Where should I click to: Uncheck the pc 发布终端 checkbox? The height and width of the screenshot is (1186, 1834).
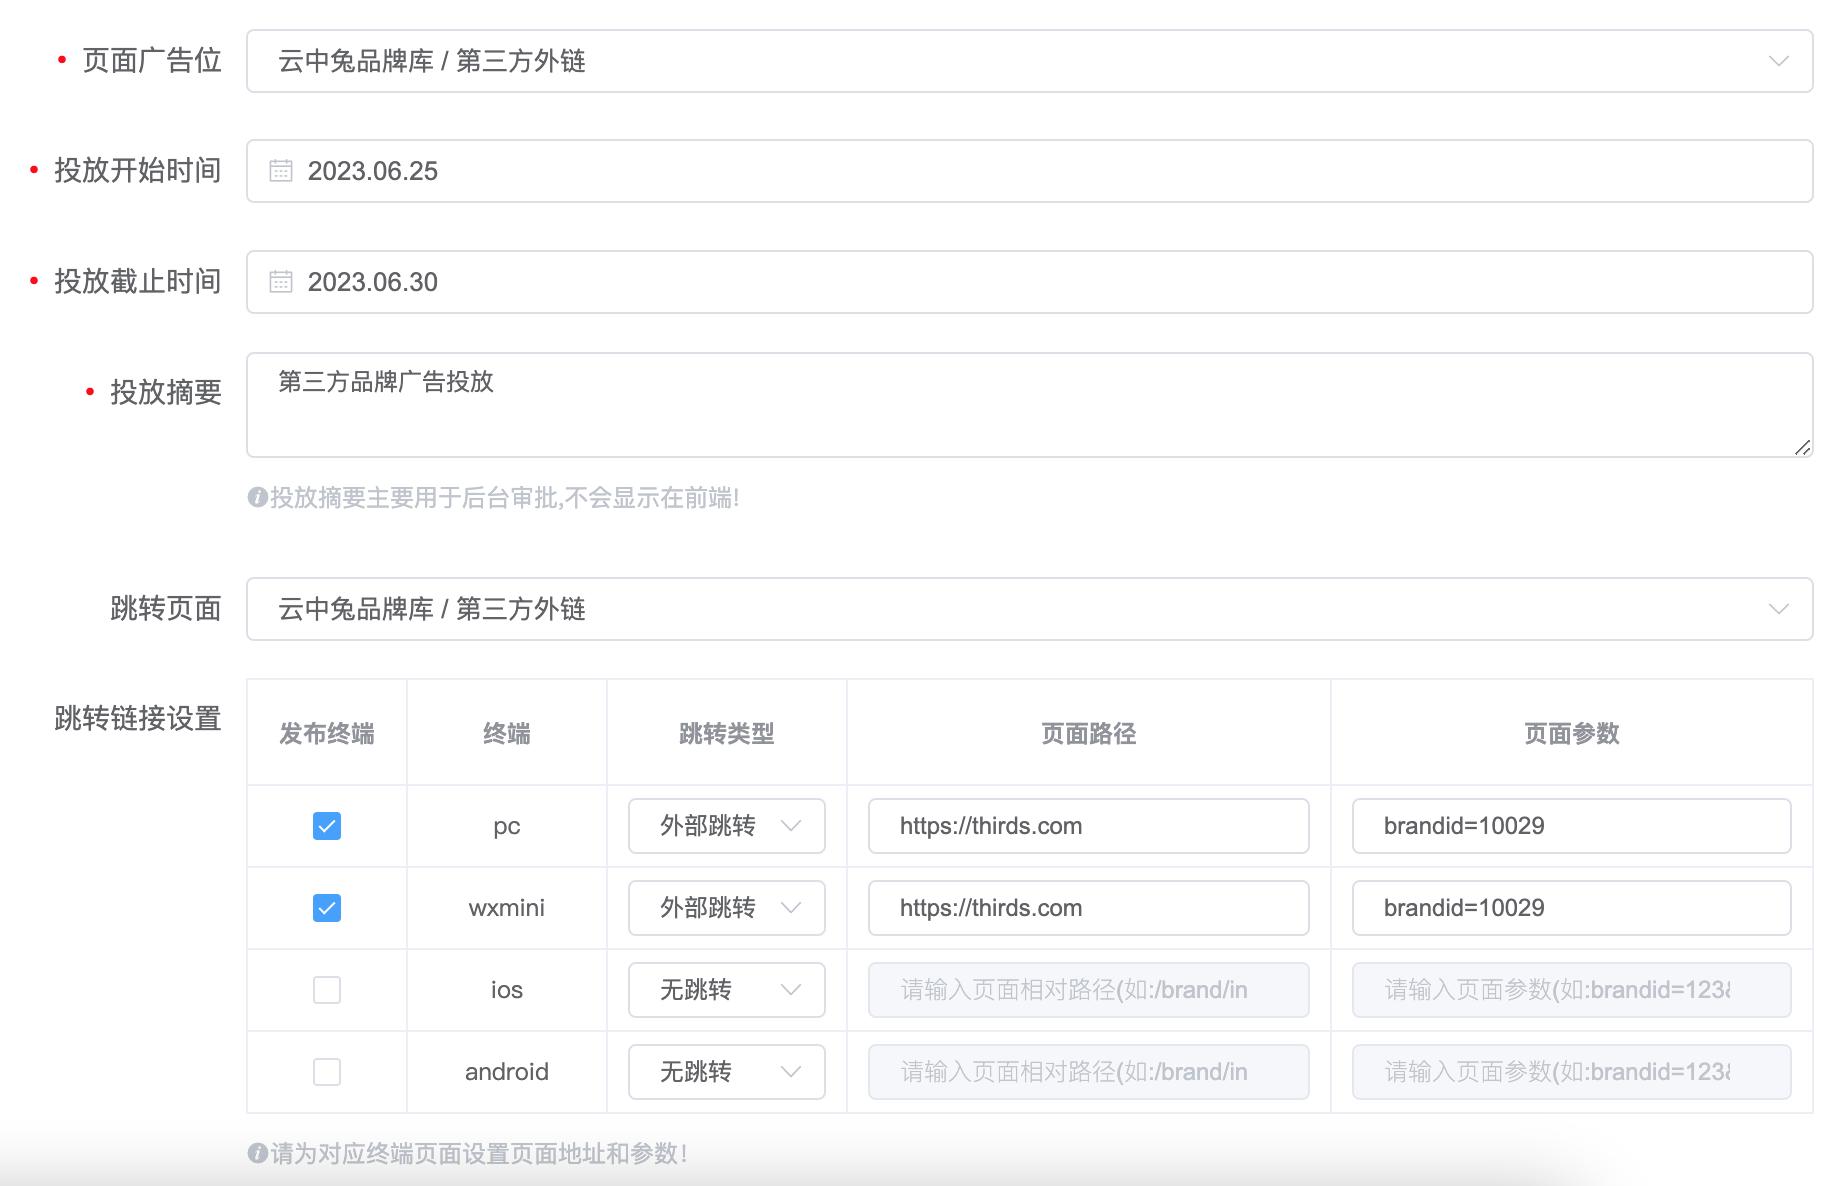[x=325, y=826]
